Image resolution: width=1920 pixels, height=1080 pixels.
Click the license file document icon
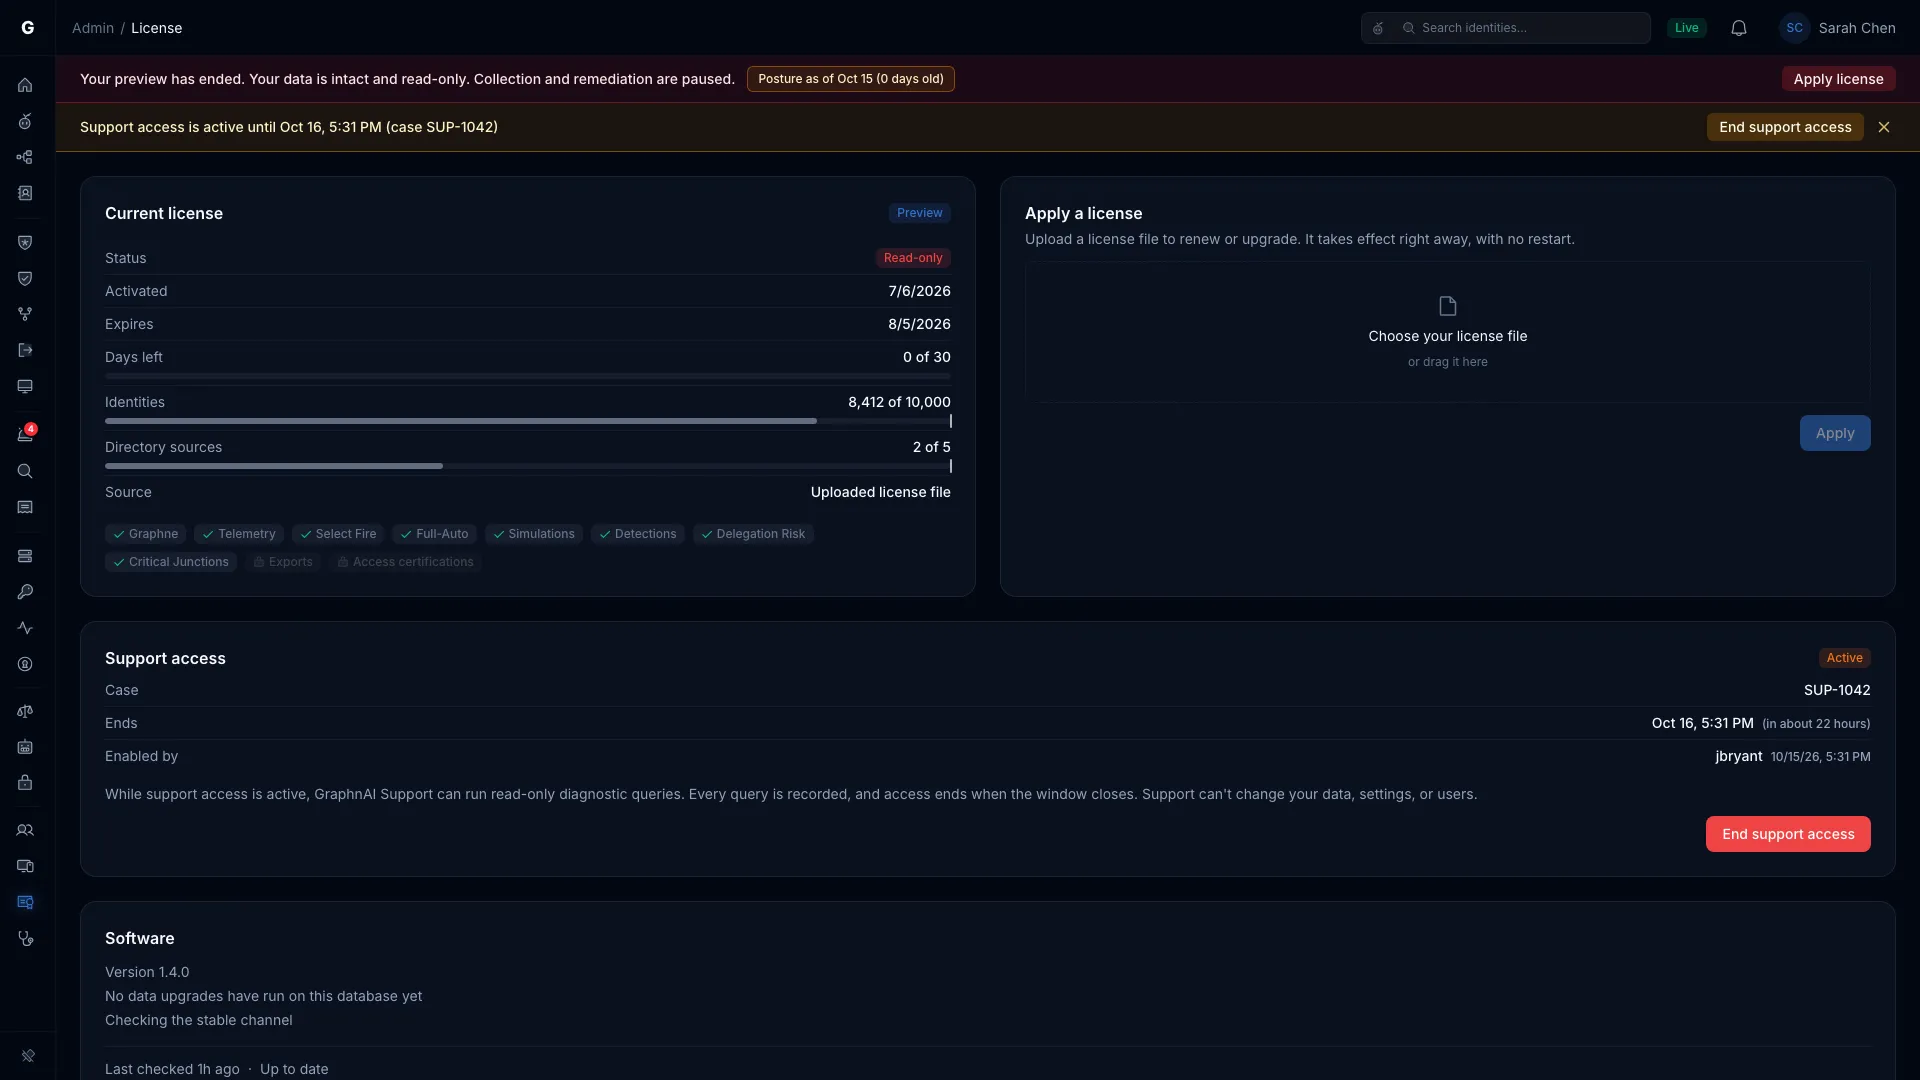coord(1448,306)
